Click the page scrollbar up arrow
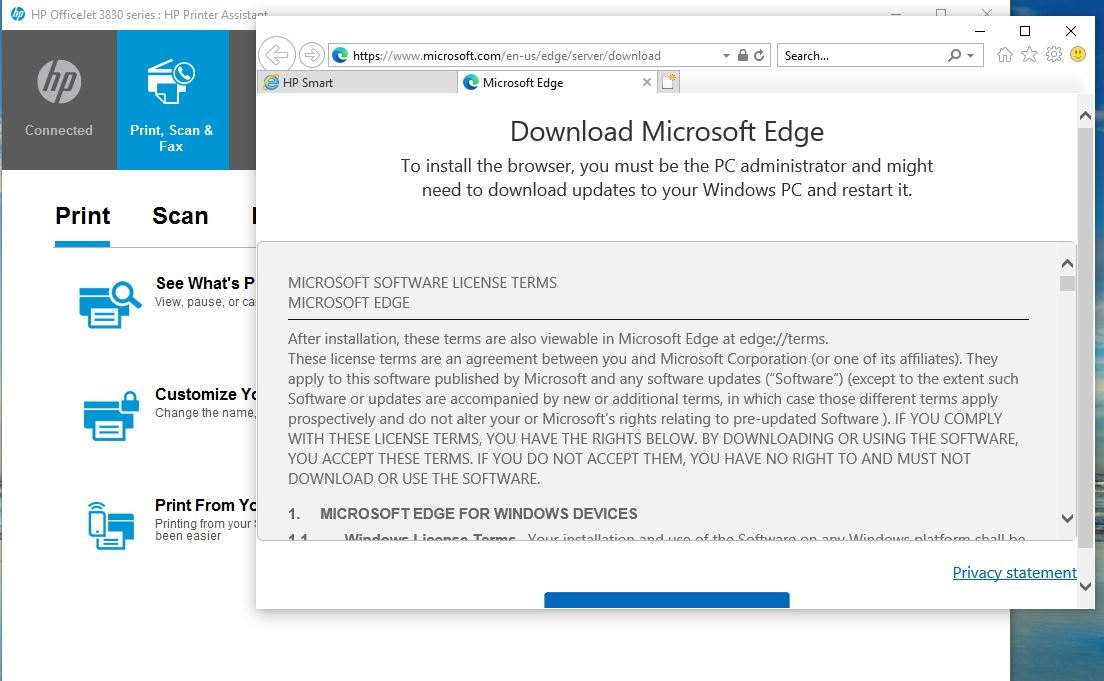The image size is (1104, 681). (x=1085, y=115)
